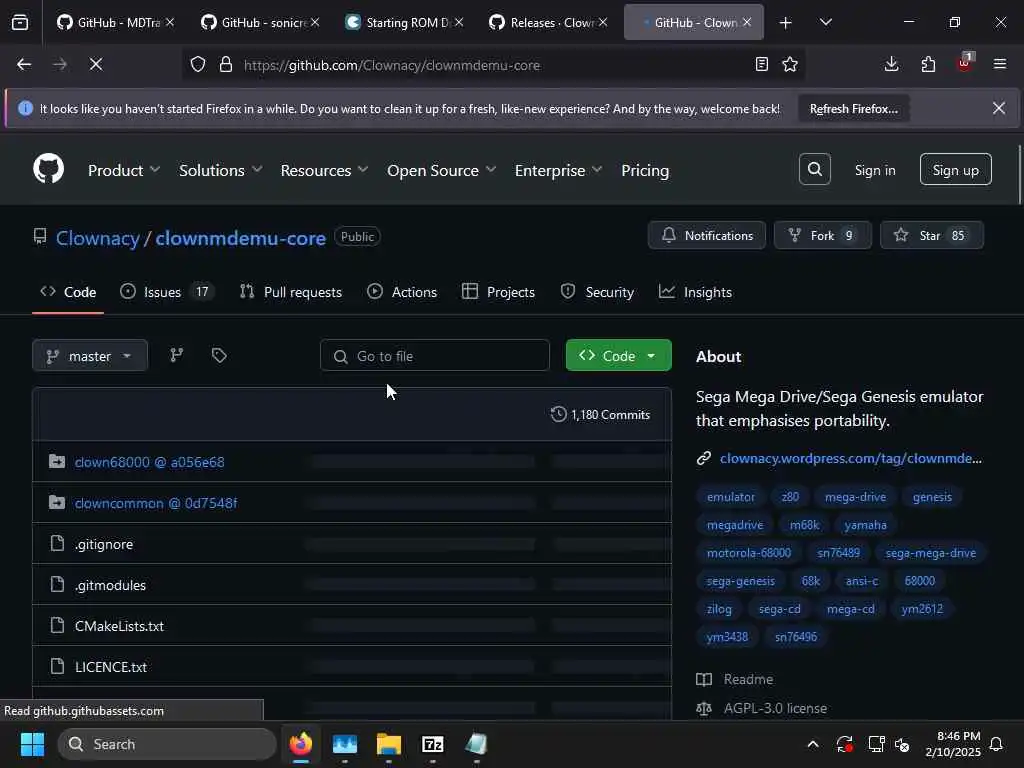Viewport: 1024px width, 768px height.
Task: Open the Firefox application menu
Action: (1000, 64)
